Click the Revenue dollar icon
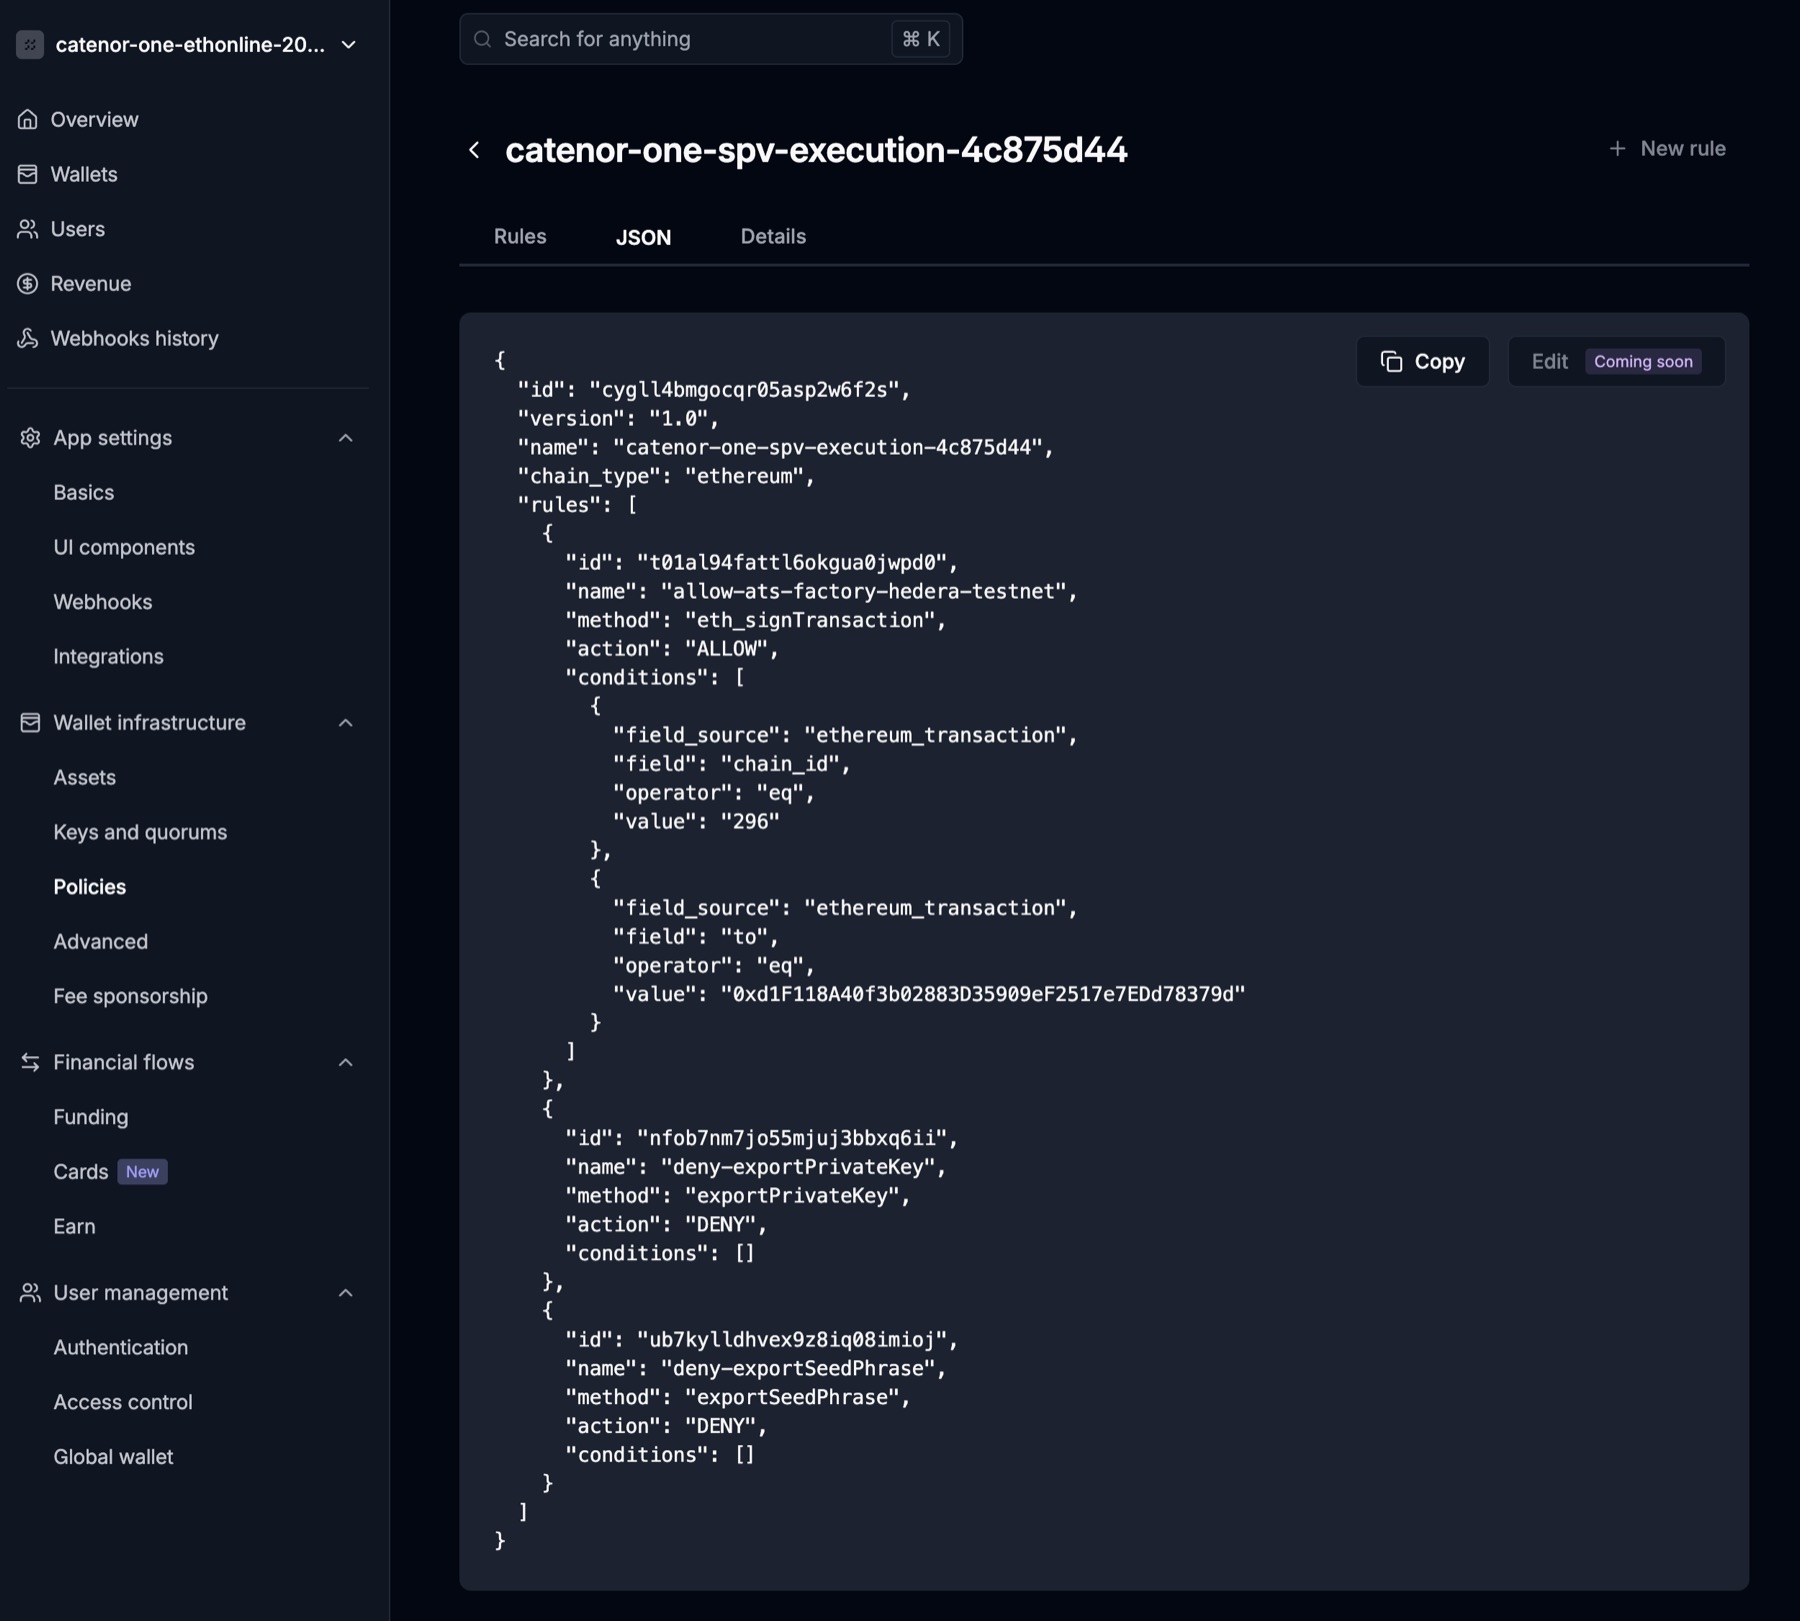This screenshot has height=1621, width=1800. point(28,284)
